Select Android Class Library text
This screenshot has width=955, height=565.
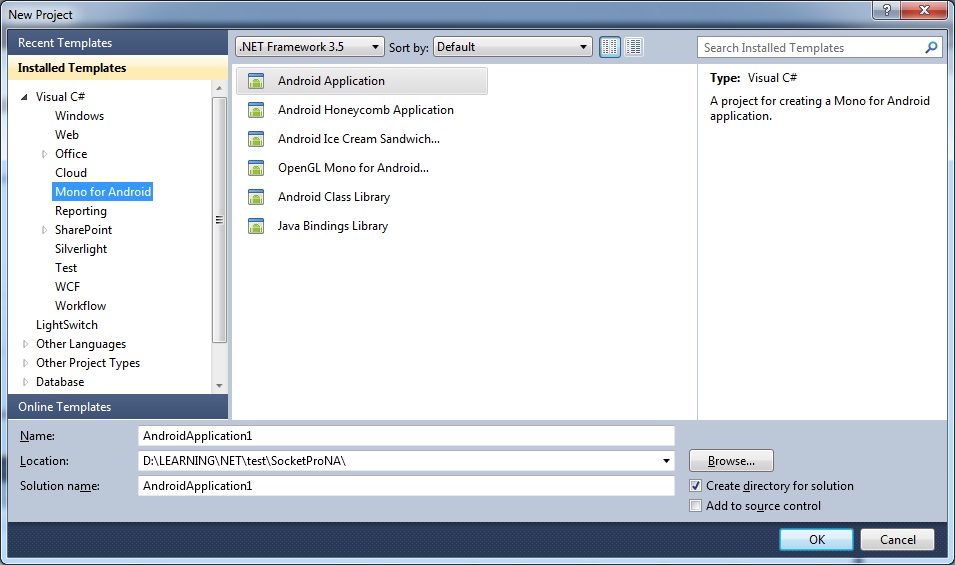point(334,197)
